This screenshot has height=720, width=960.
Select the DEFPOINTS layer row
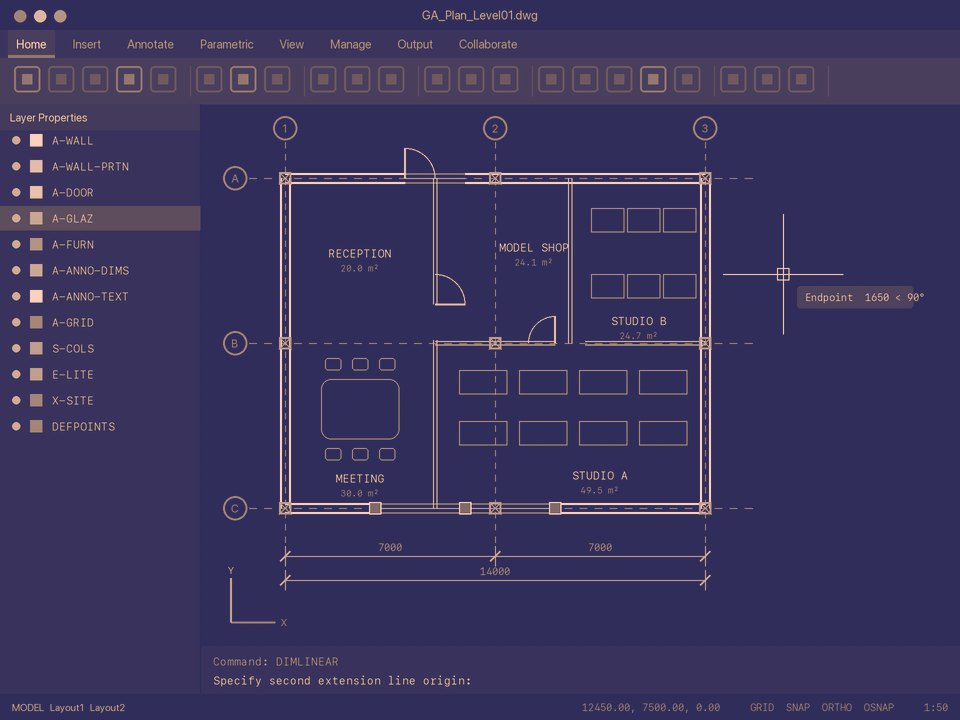pos(100,427)
